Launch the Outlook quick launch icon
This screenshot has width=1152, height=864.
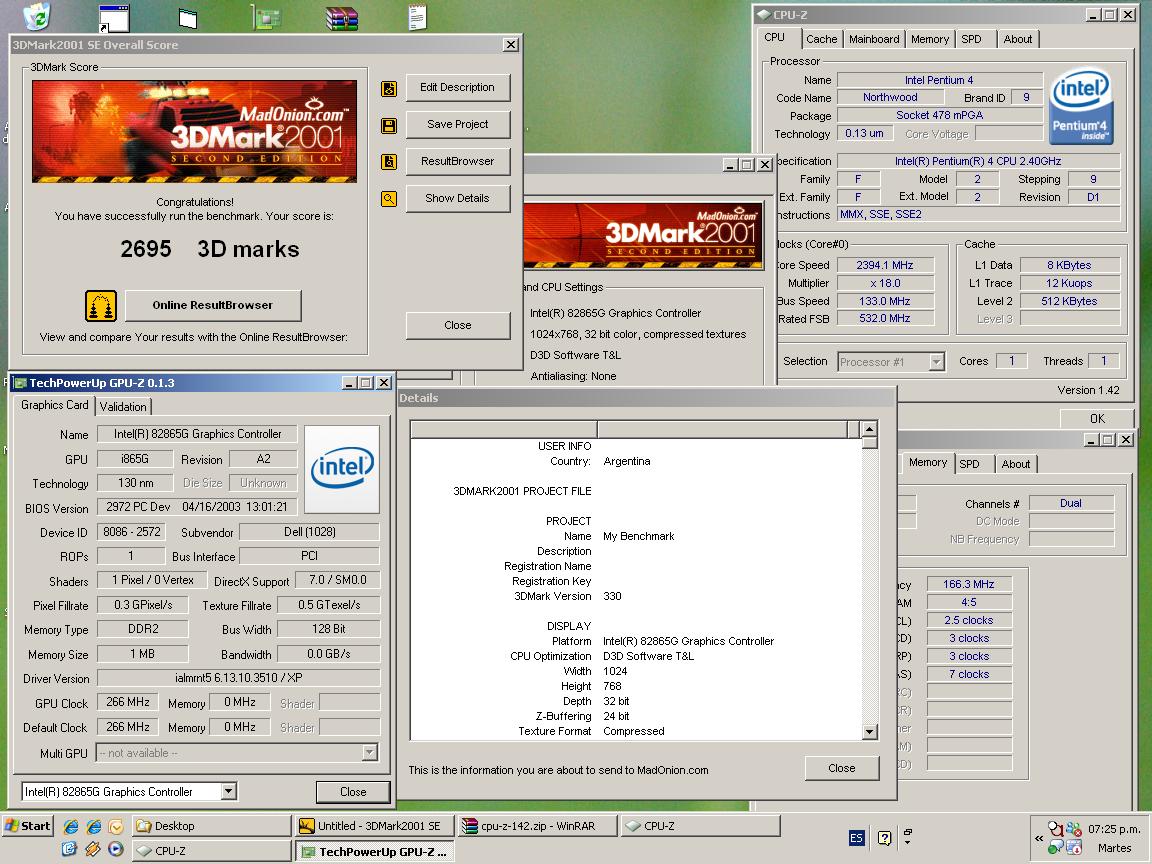[116, 827]
